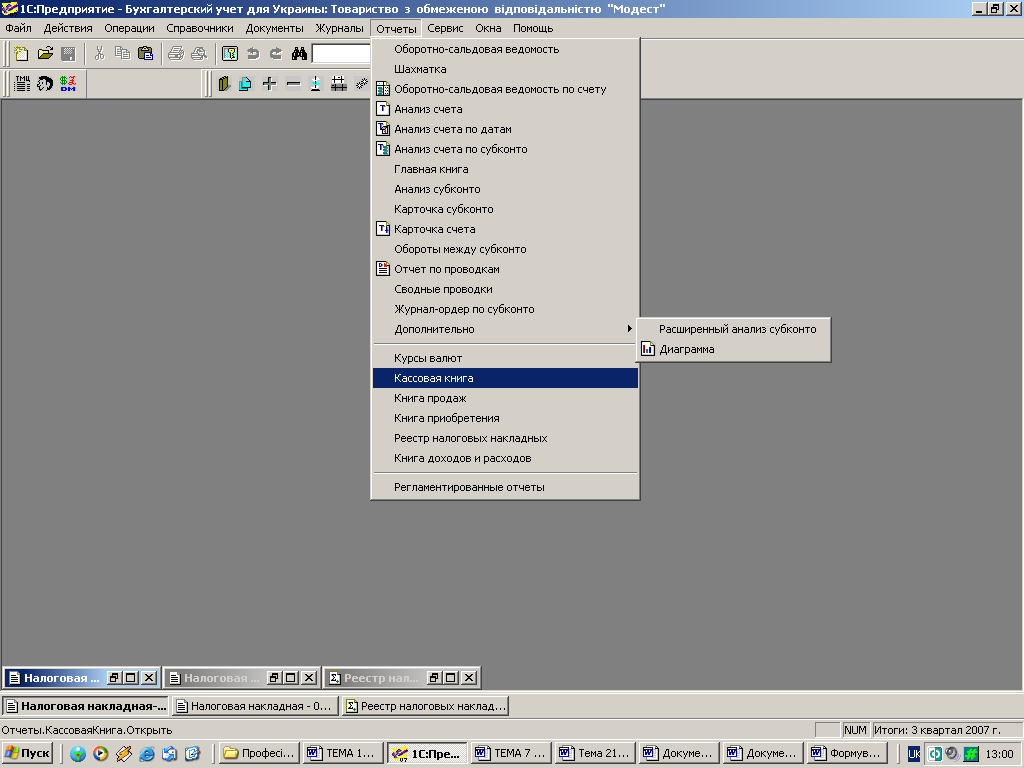Click the Copy icon in the toolbar
This screenshot has height=768, width=1024.
(x=122, y=54)
